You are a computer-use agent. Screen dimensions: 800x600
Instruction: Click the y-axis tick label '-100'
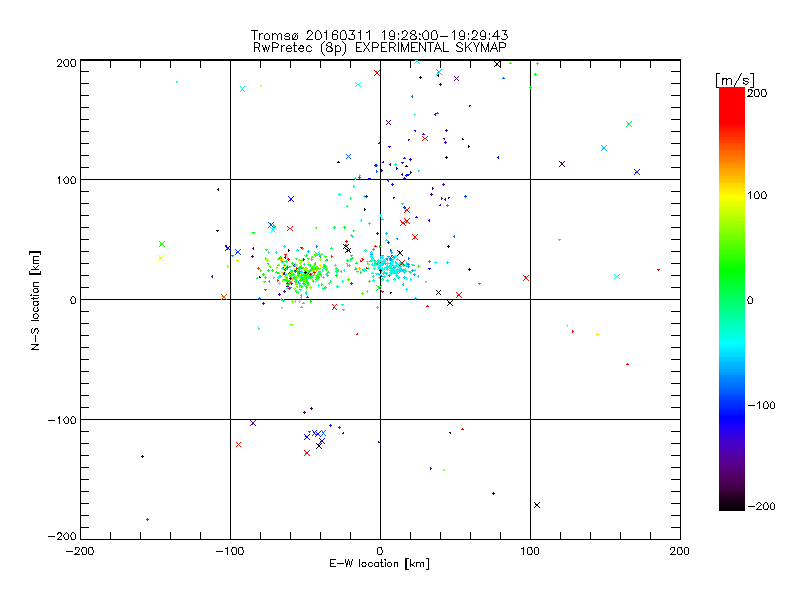tap(62, 420)
